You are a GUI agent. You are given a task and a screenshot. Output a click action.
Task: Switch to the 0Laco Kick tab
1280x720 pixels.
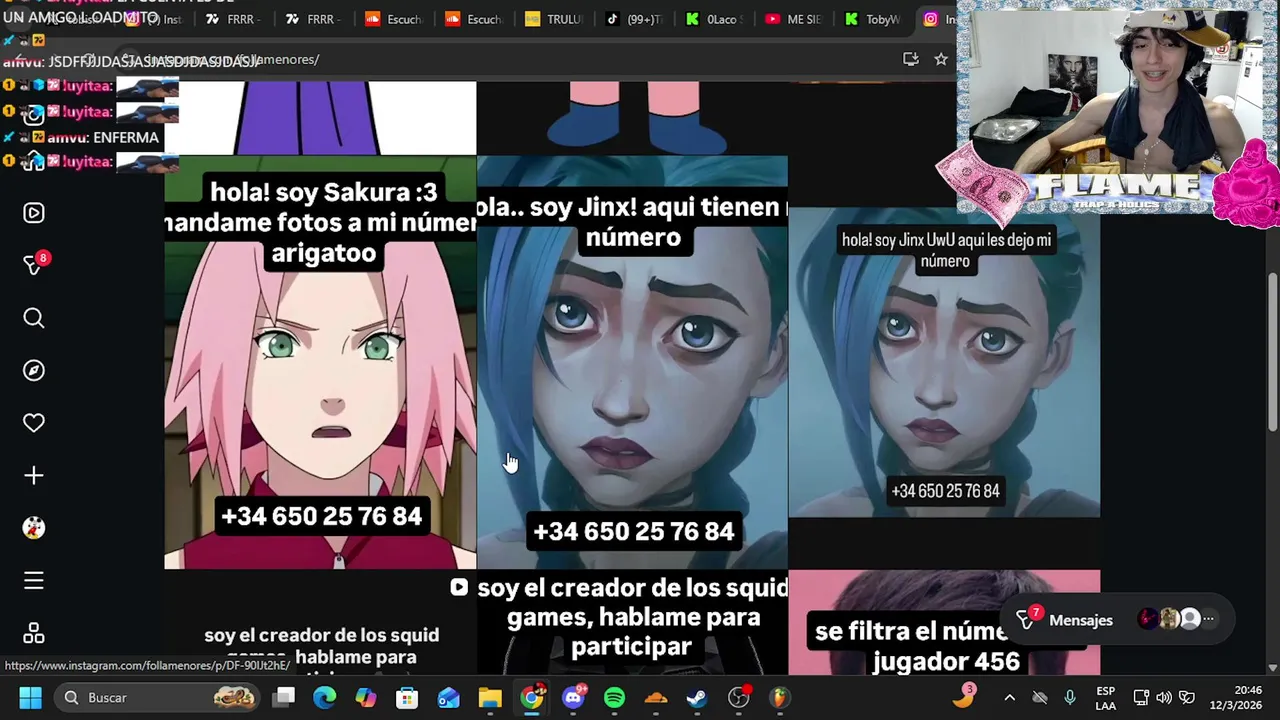coord(715,19)
